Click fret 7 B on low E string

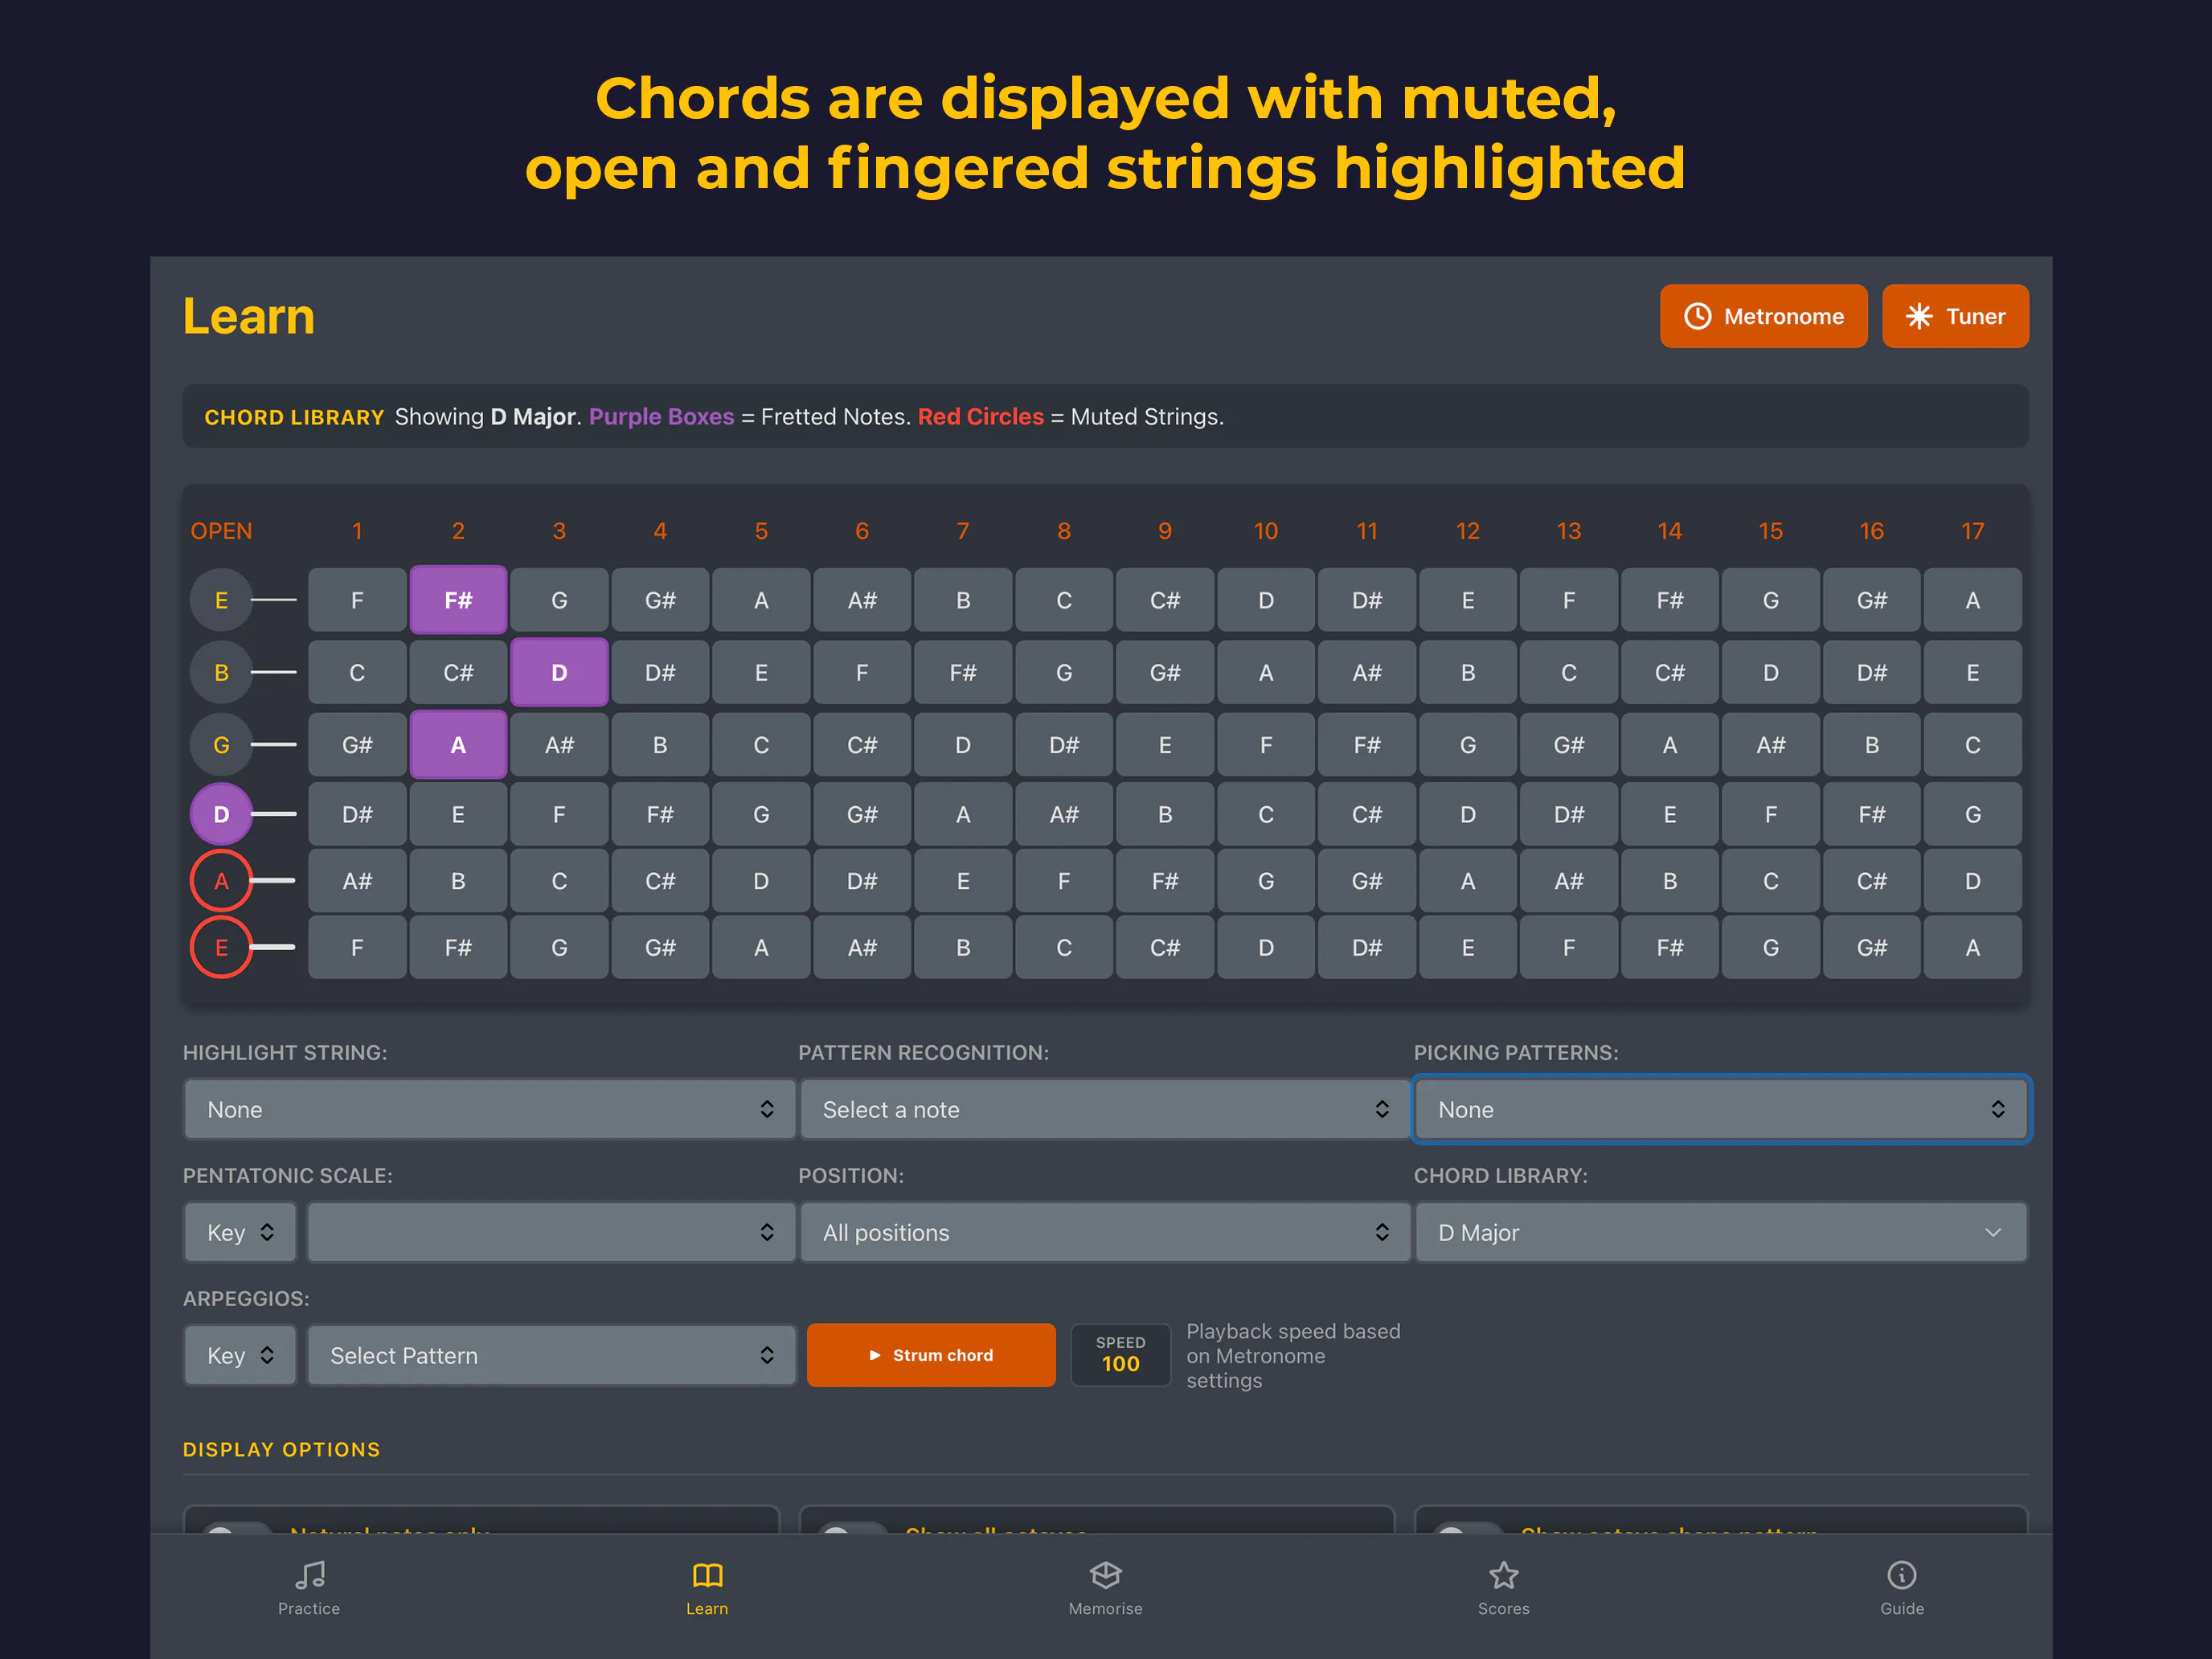pyautogui.click(x=963, y=947)
